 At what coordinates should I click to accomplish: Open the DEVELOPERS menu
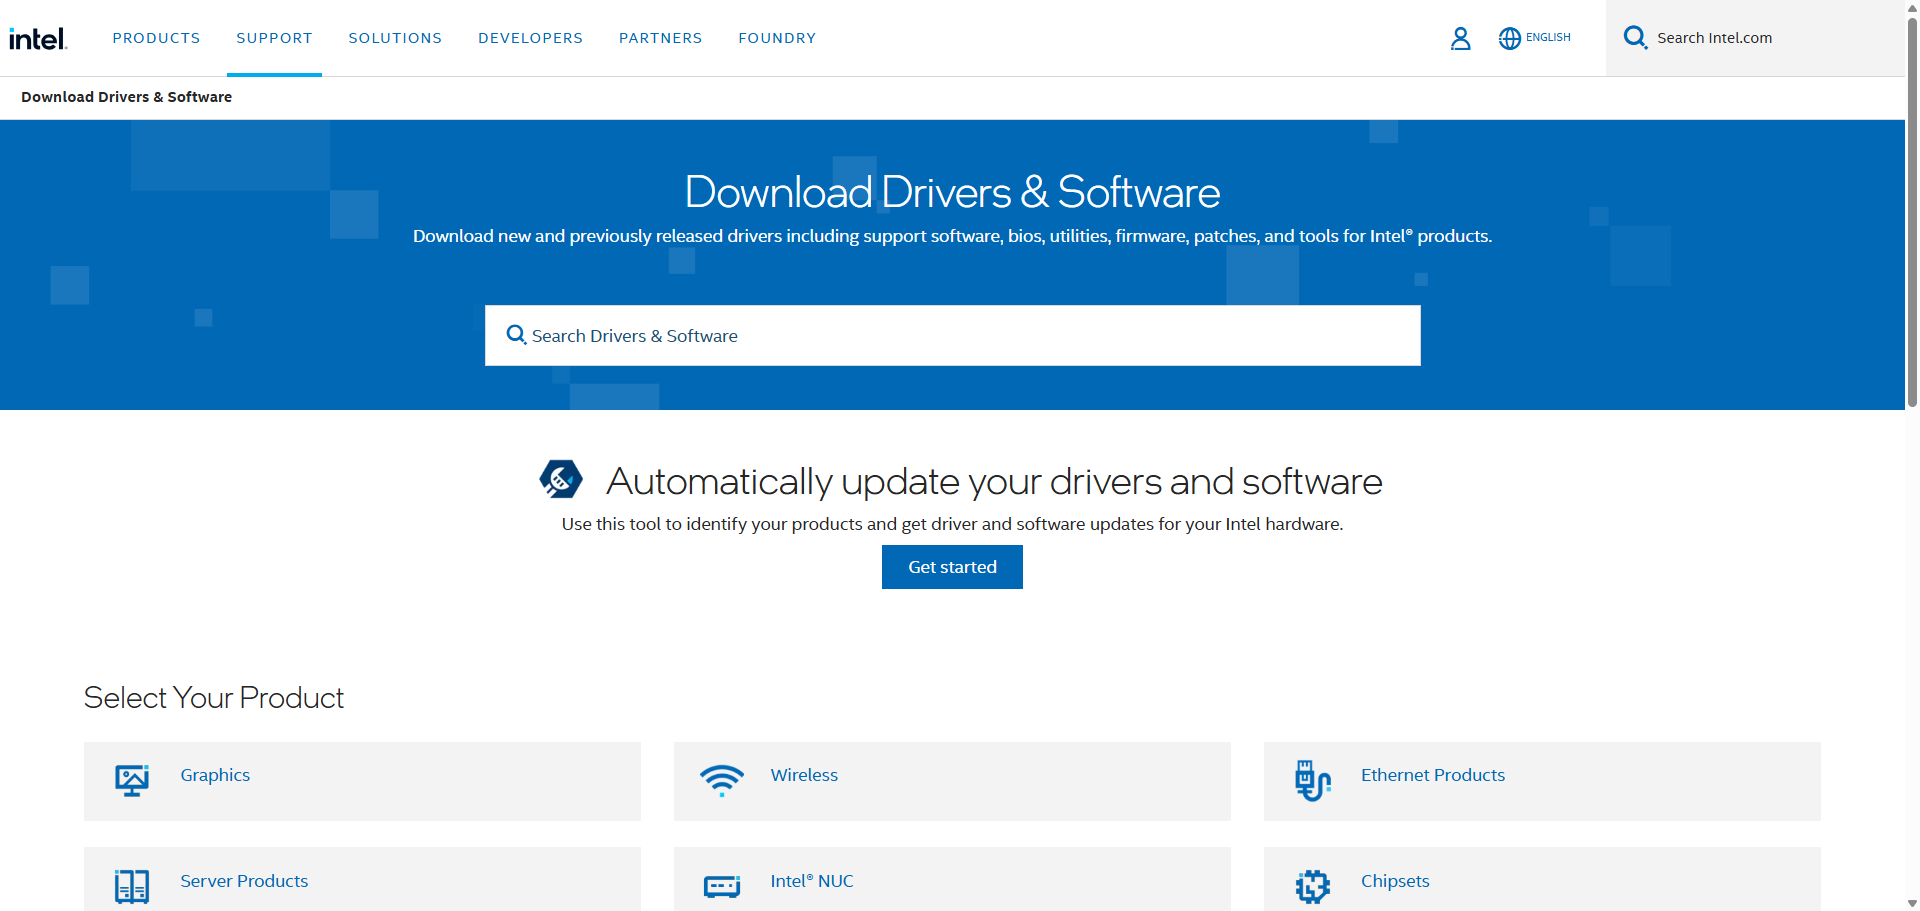tap(530, 38)
